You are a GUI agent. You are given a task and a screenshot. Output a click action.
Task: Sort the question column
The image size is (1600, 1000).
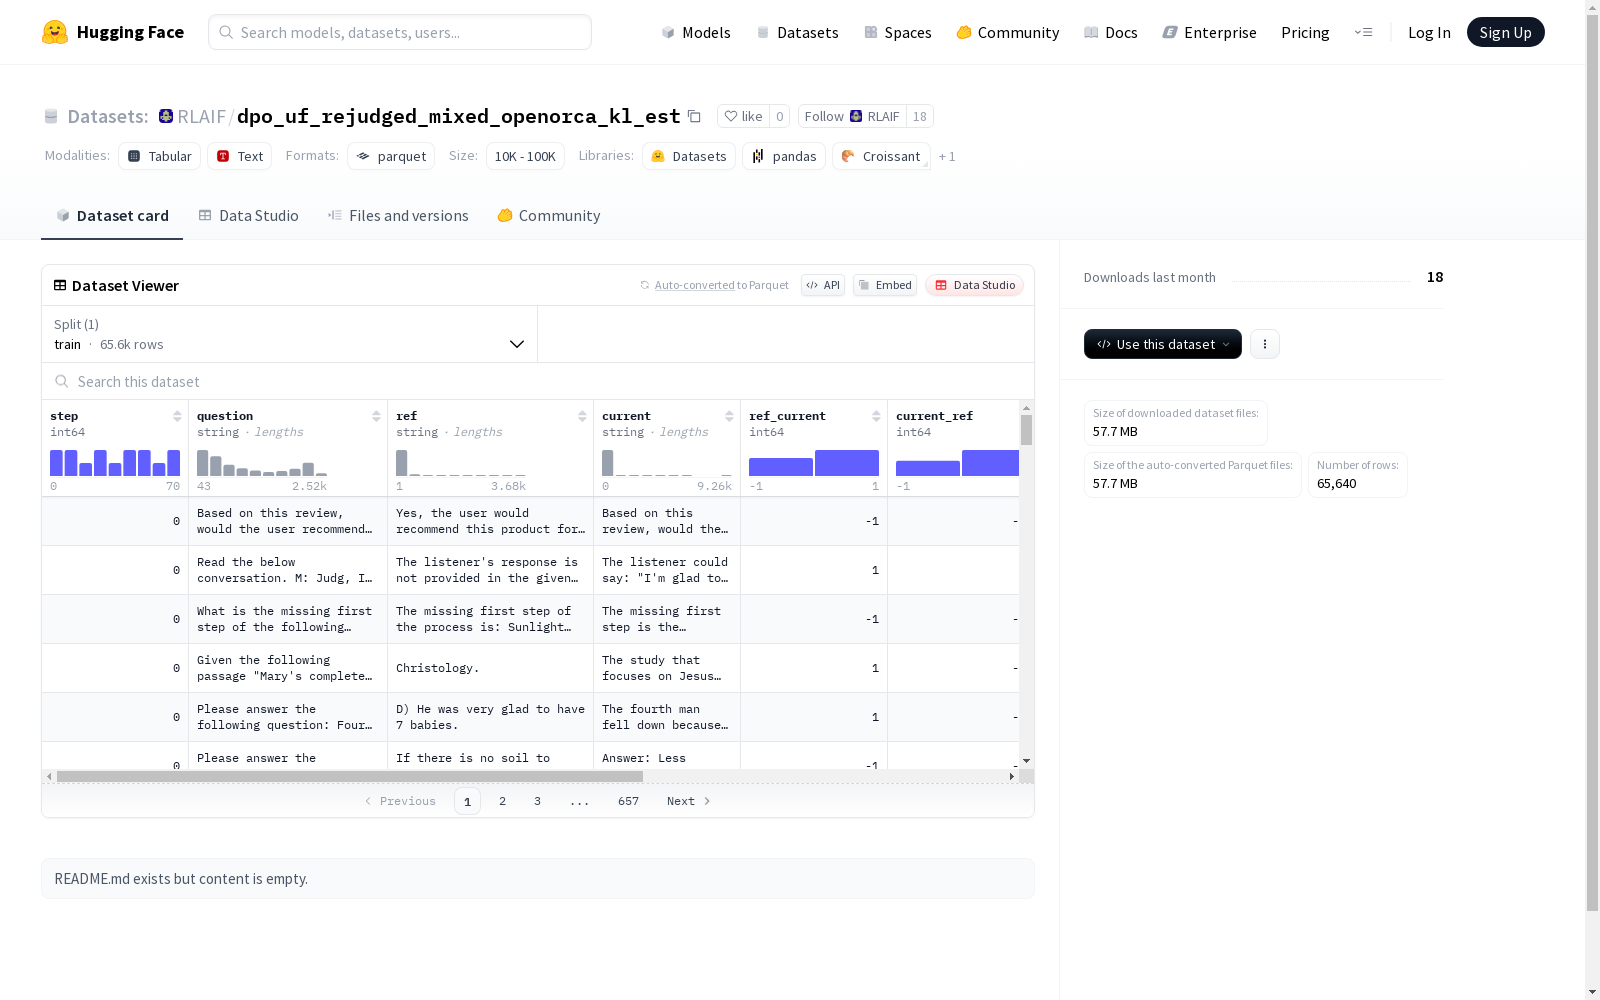tap(376, 416)
